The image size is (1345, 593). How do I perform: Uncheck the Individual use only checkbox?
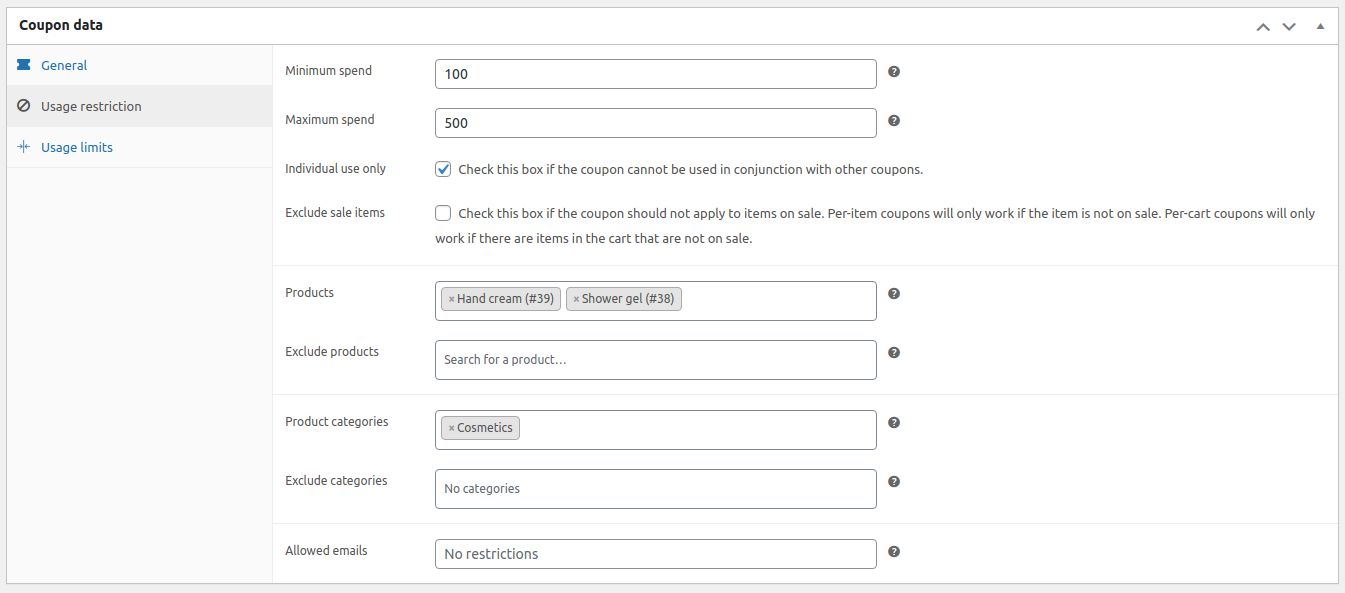click(x=443, y=169)
